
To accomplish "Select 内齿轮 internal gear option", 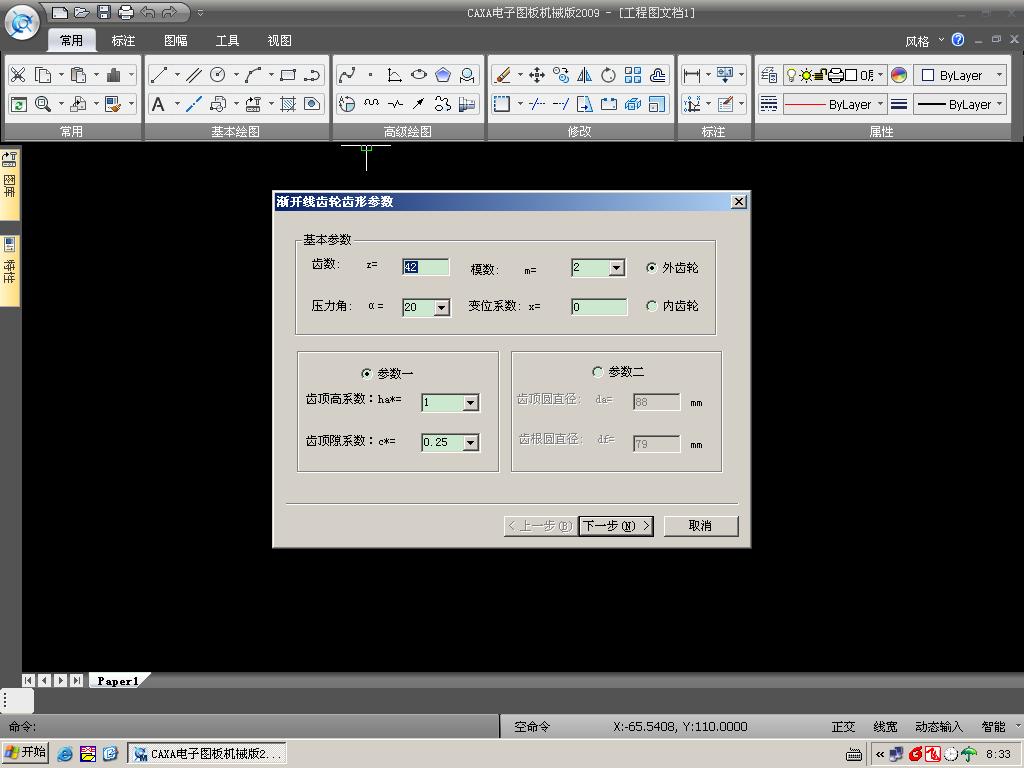I will click(x=672, y=306).
